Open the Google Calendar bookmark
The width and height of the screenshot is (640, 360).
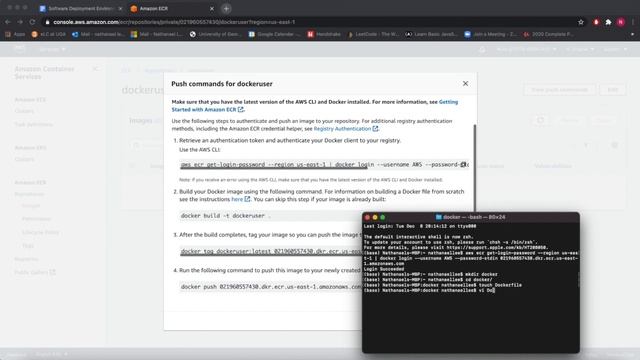tap(274, 34)
